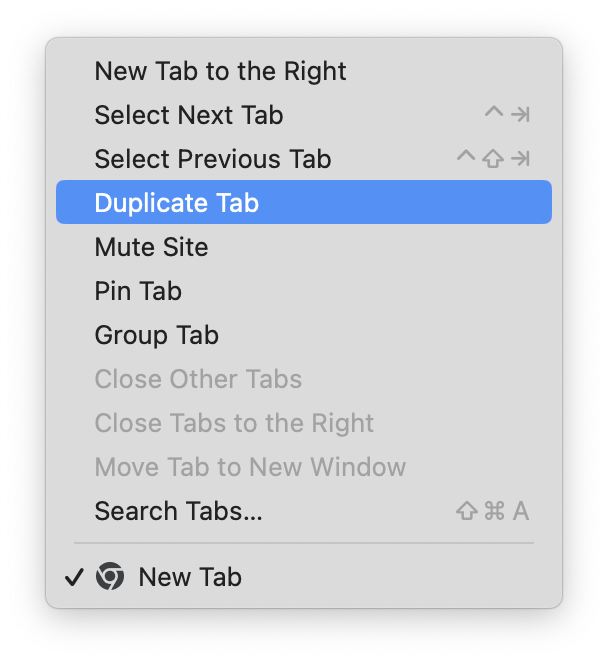The width and height of the screenshot is (608, 662).
Task: Choose New Tab to the Right
Action: point(304,71)
